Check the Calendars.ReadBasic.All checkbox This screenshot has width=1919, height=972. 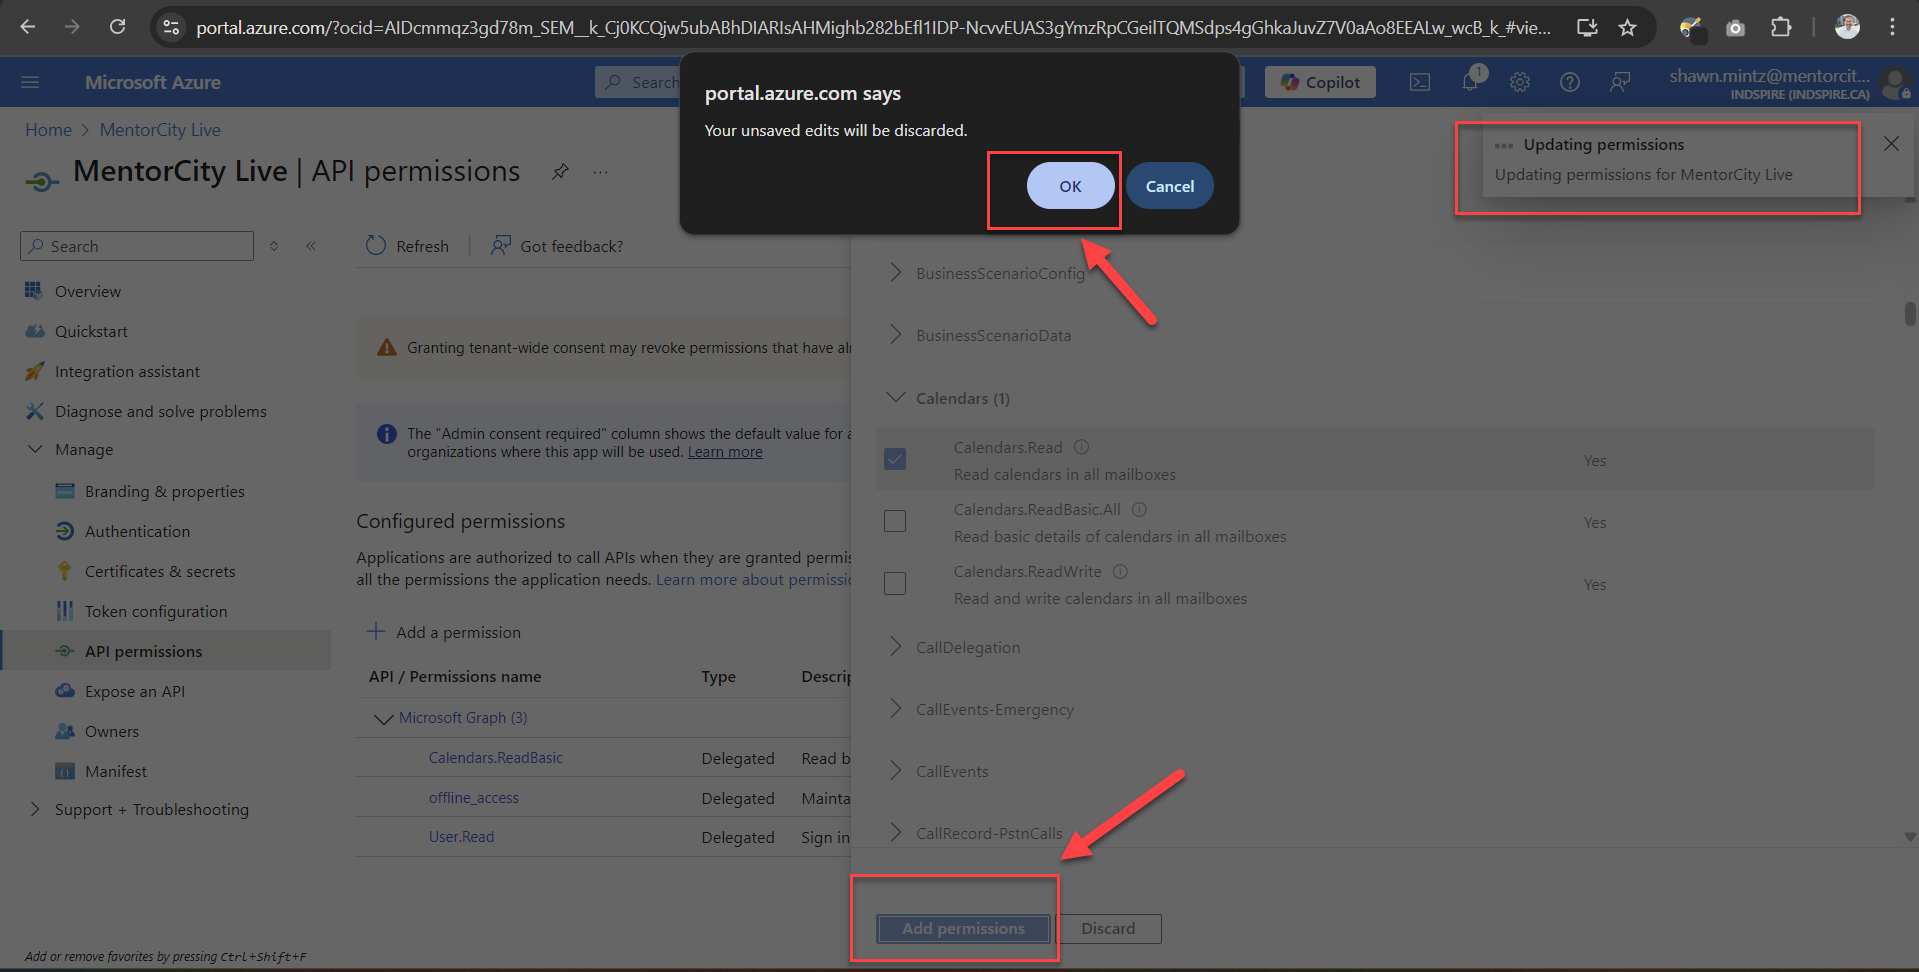pyautogui.click(x=895, y=521)
